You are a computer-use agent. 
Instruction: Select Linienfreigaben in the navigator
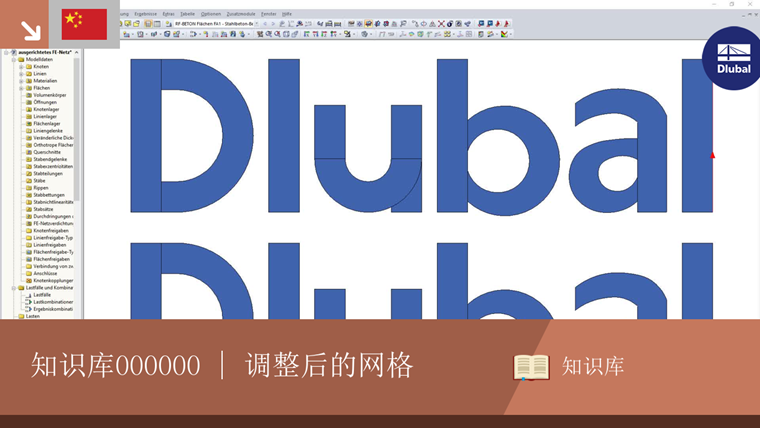49,245
